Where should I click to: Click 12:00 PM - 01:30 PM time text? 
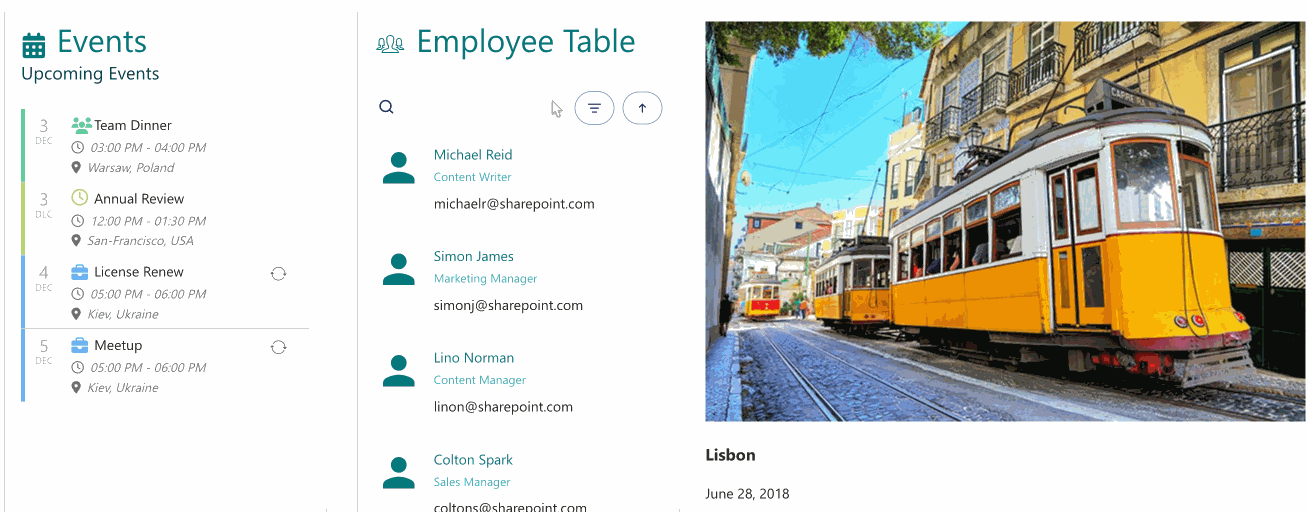click(148, 221)
